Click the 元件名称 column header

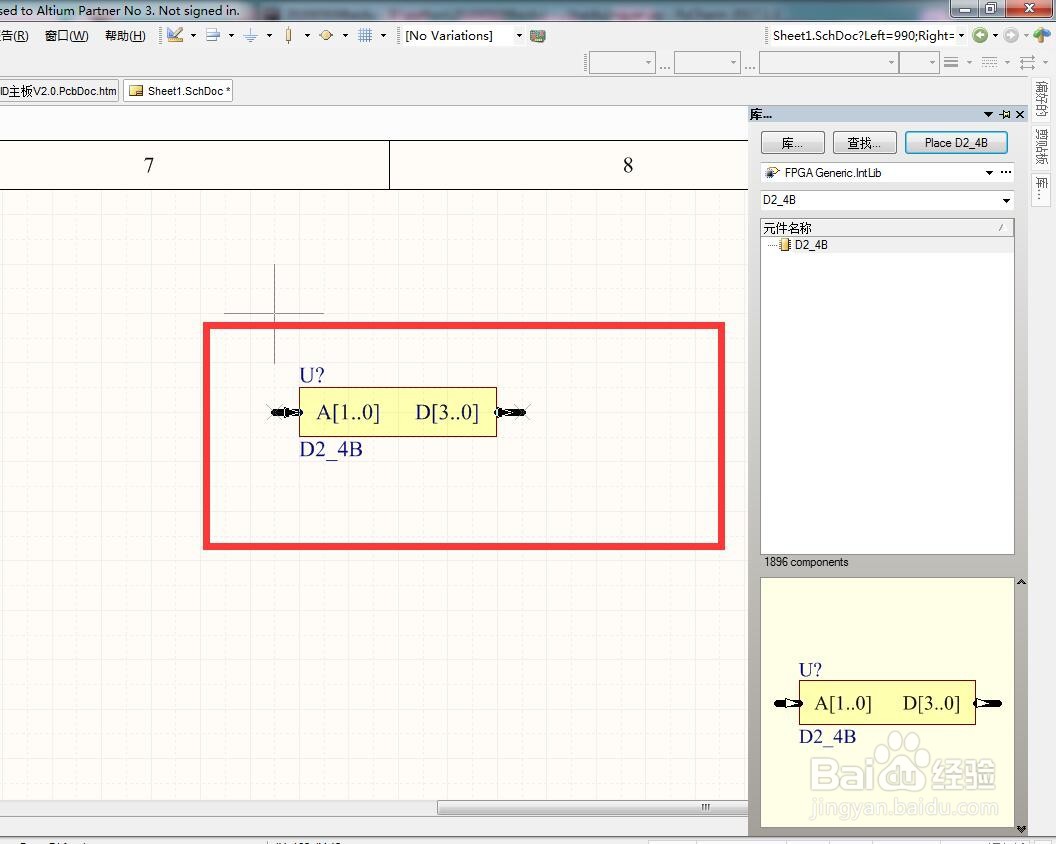[x=887, y=228]
